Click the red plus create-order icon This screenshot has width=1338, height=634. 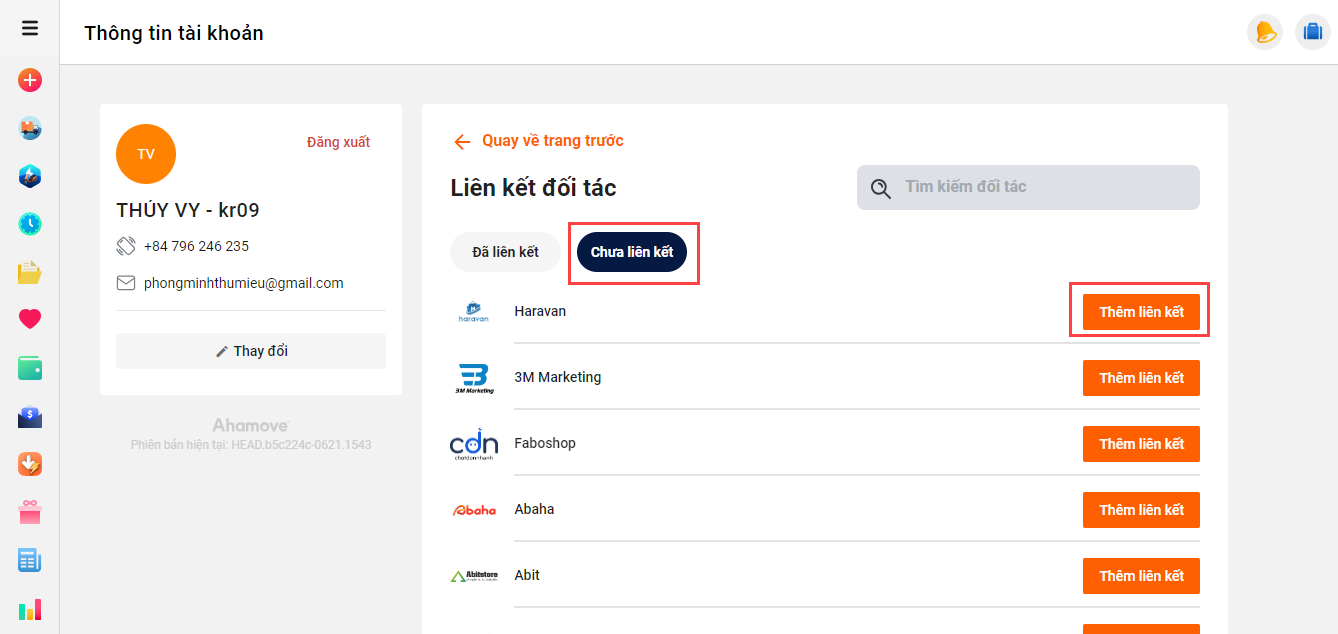(30, 80)
